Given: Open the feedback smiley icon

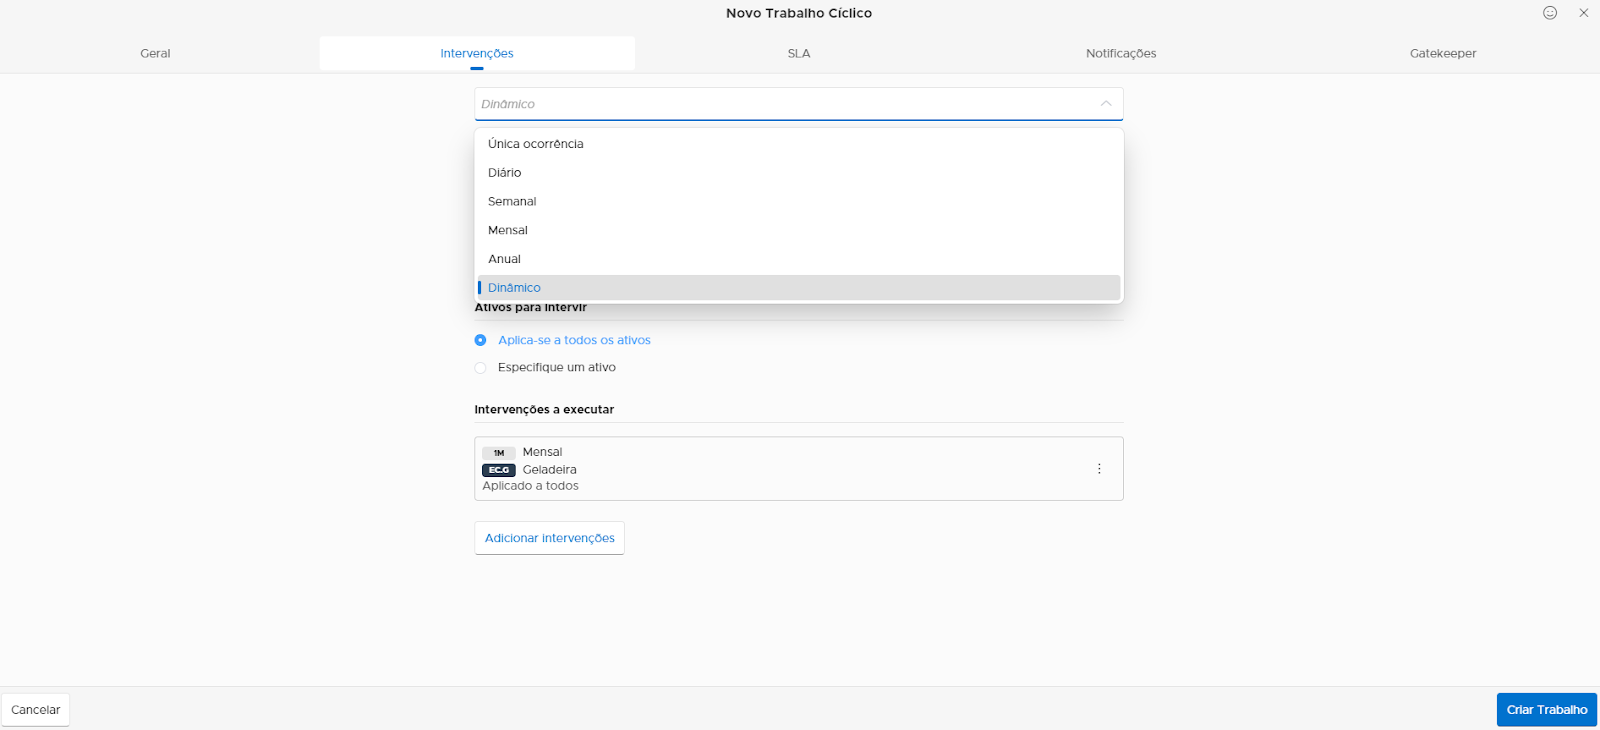Looking at the screenshot, I should [1550, 13].
